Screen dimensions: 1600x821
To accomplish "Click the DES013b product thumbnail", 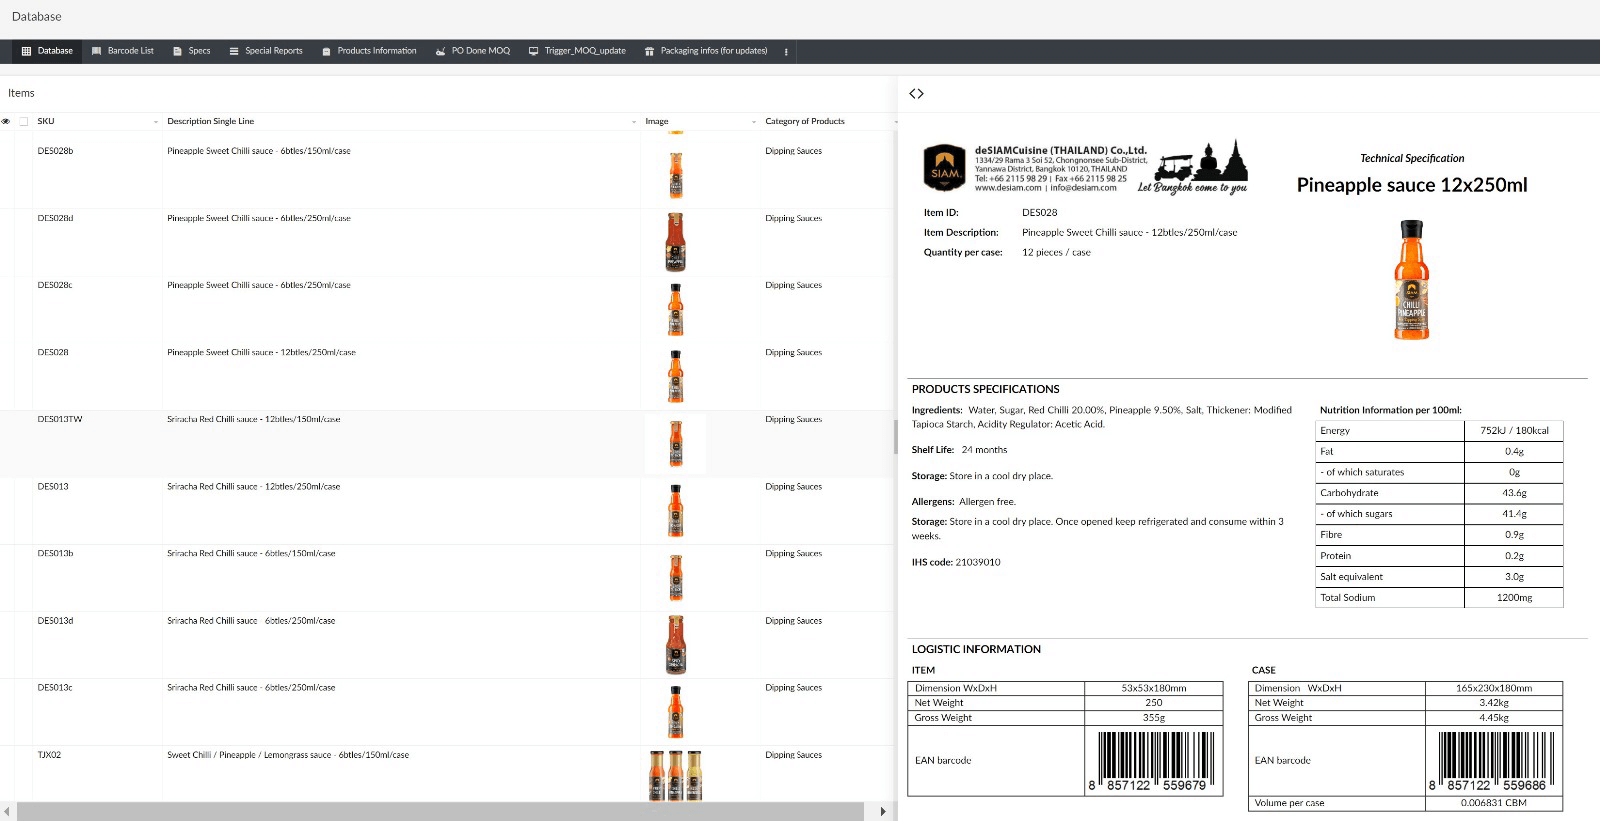I will [x=676, y=578].
